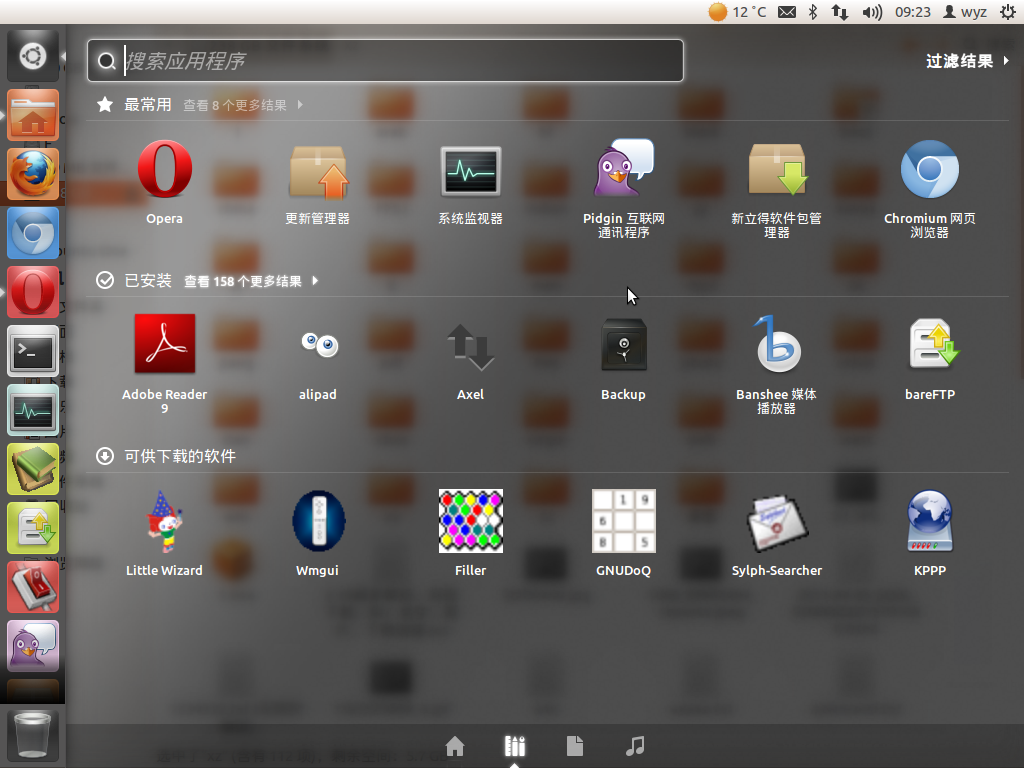The image size is (1024, 768).
Task: Open 新立得软件包管理器
Action: [x=776, y=189]
